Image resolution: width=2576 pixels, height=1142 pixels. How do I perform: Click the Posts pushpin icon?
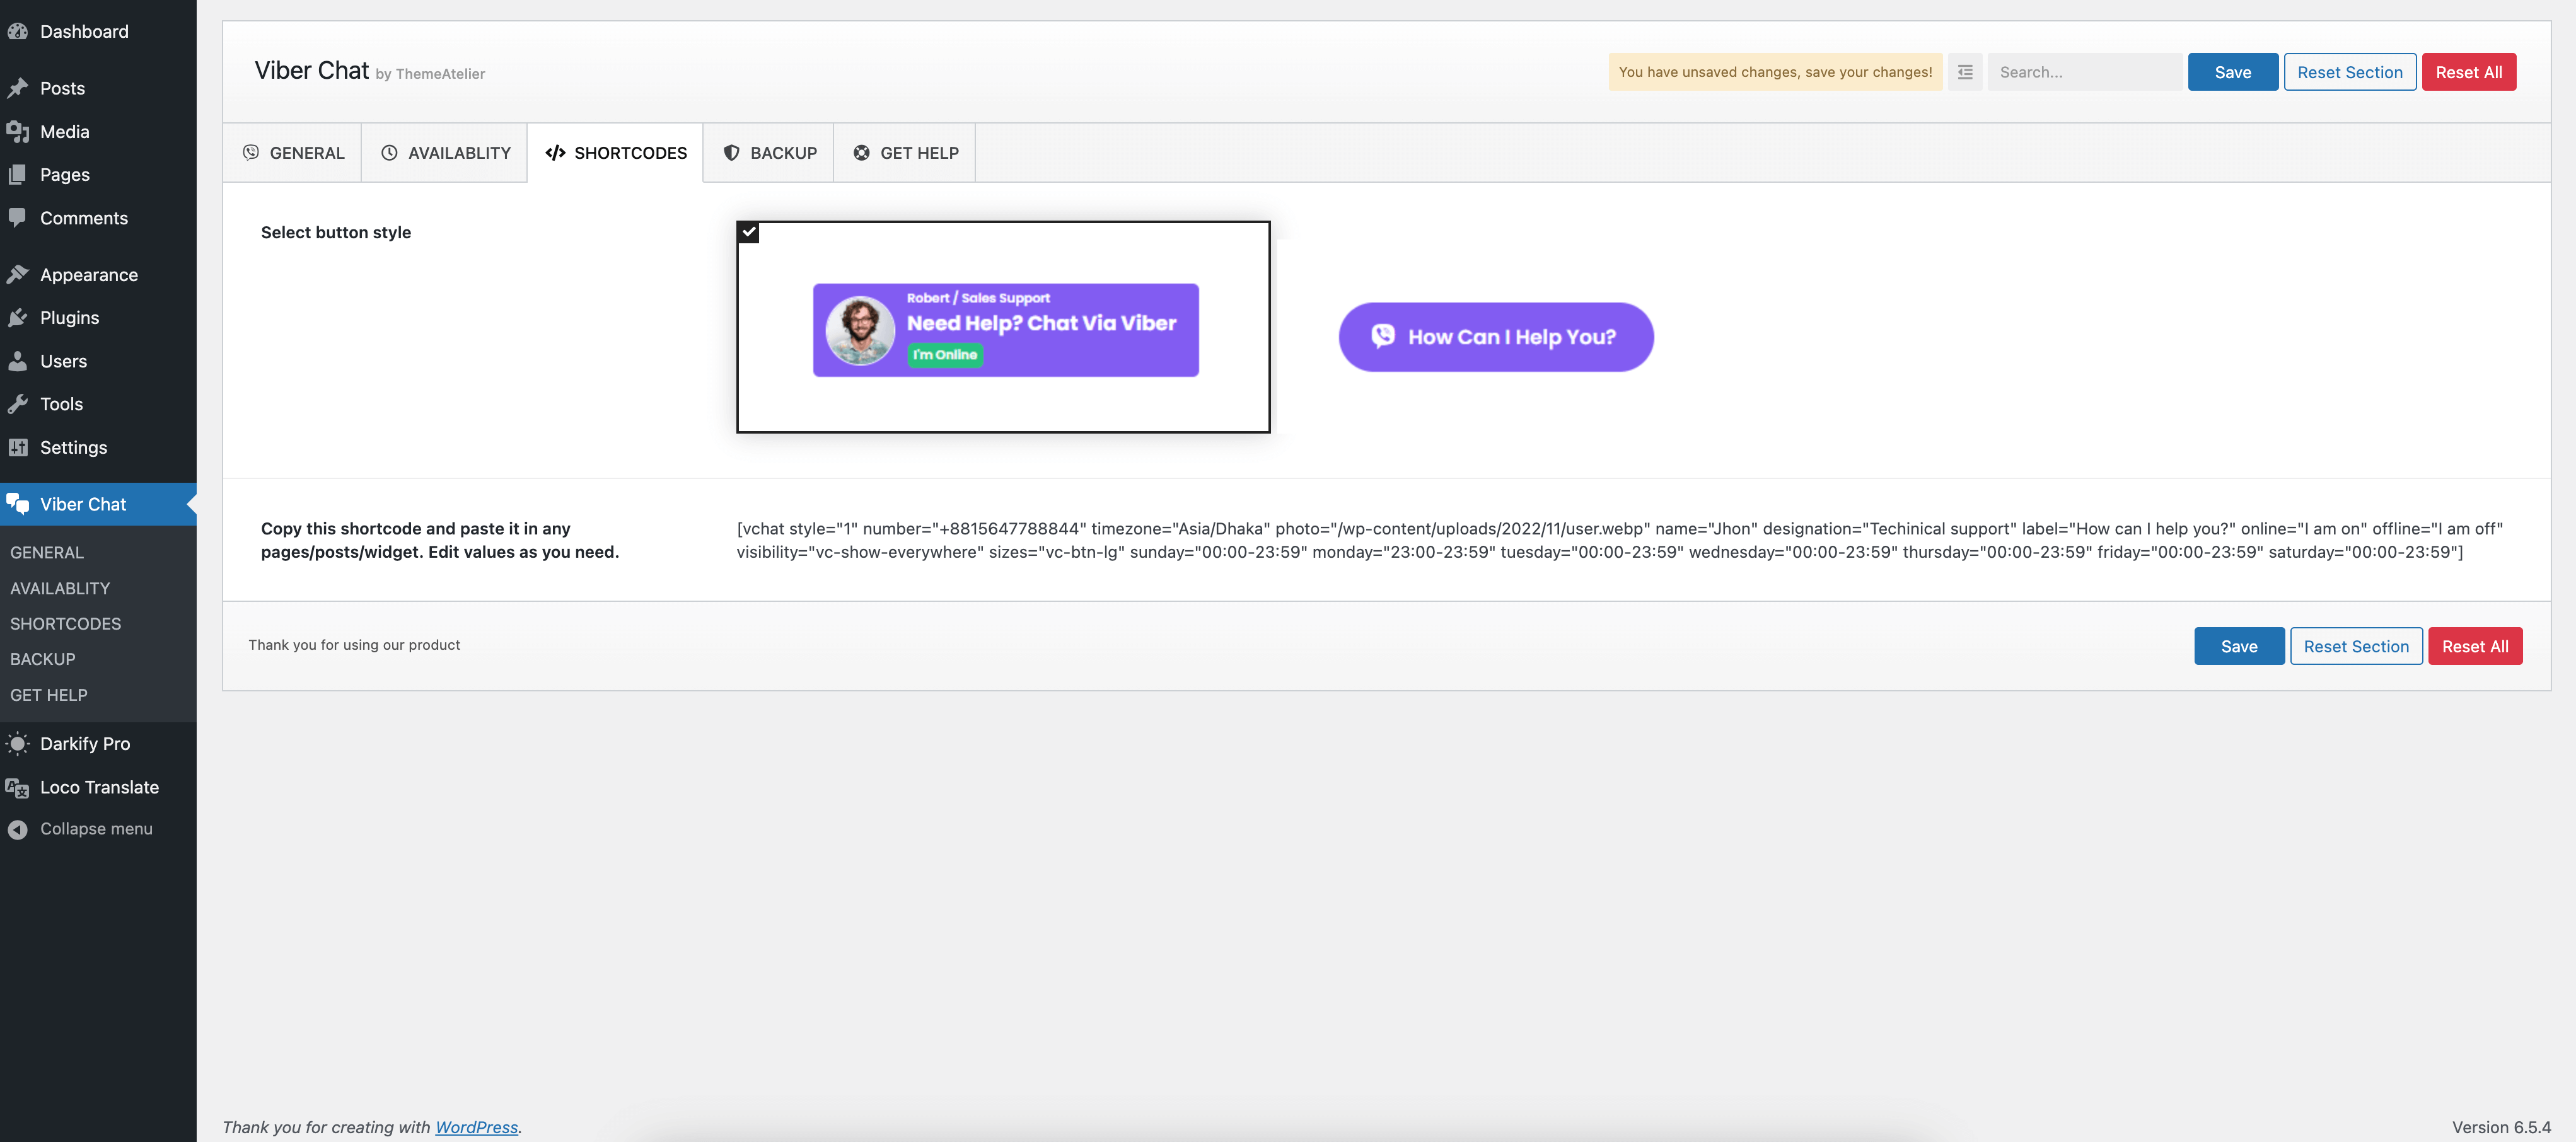tap(17, 88)
